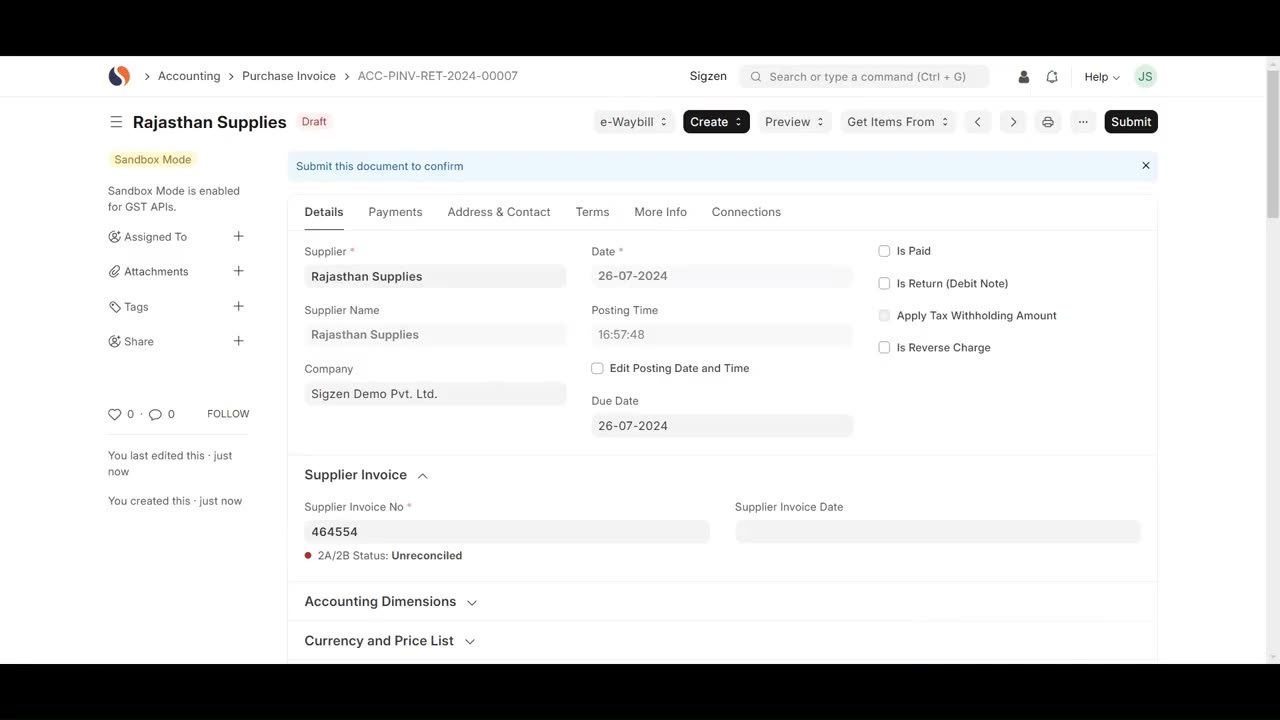Switch to the Payments tab
Viewport: 1280px width, 720px height.
[395, 212]
